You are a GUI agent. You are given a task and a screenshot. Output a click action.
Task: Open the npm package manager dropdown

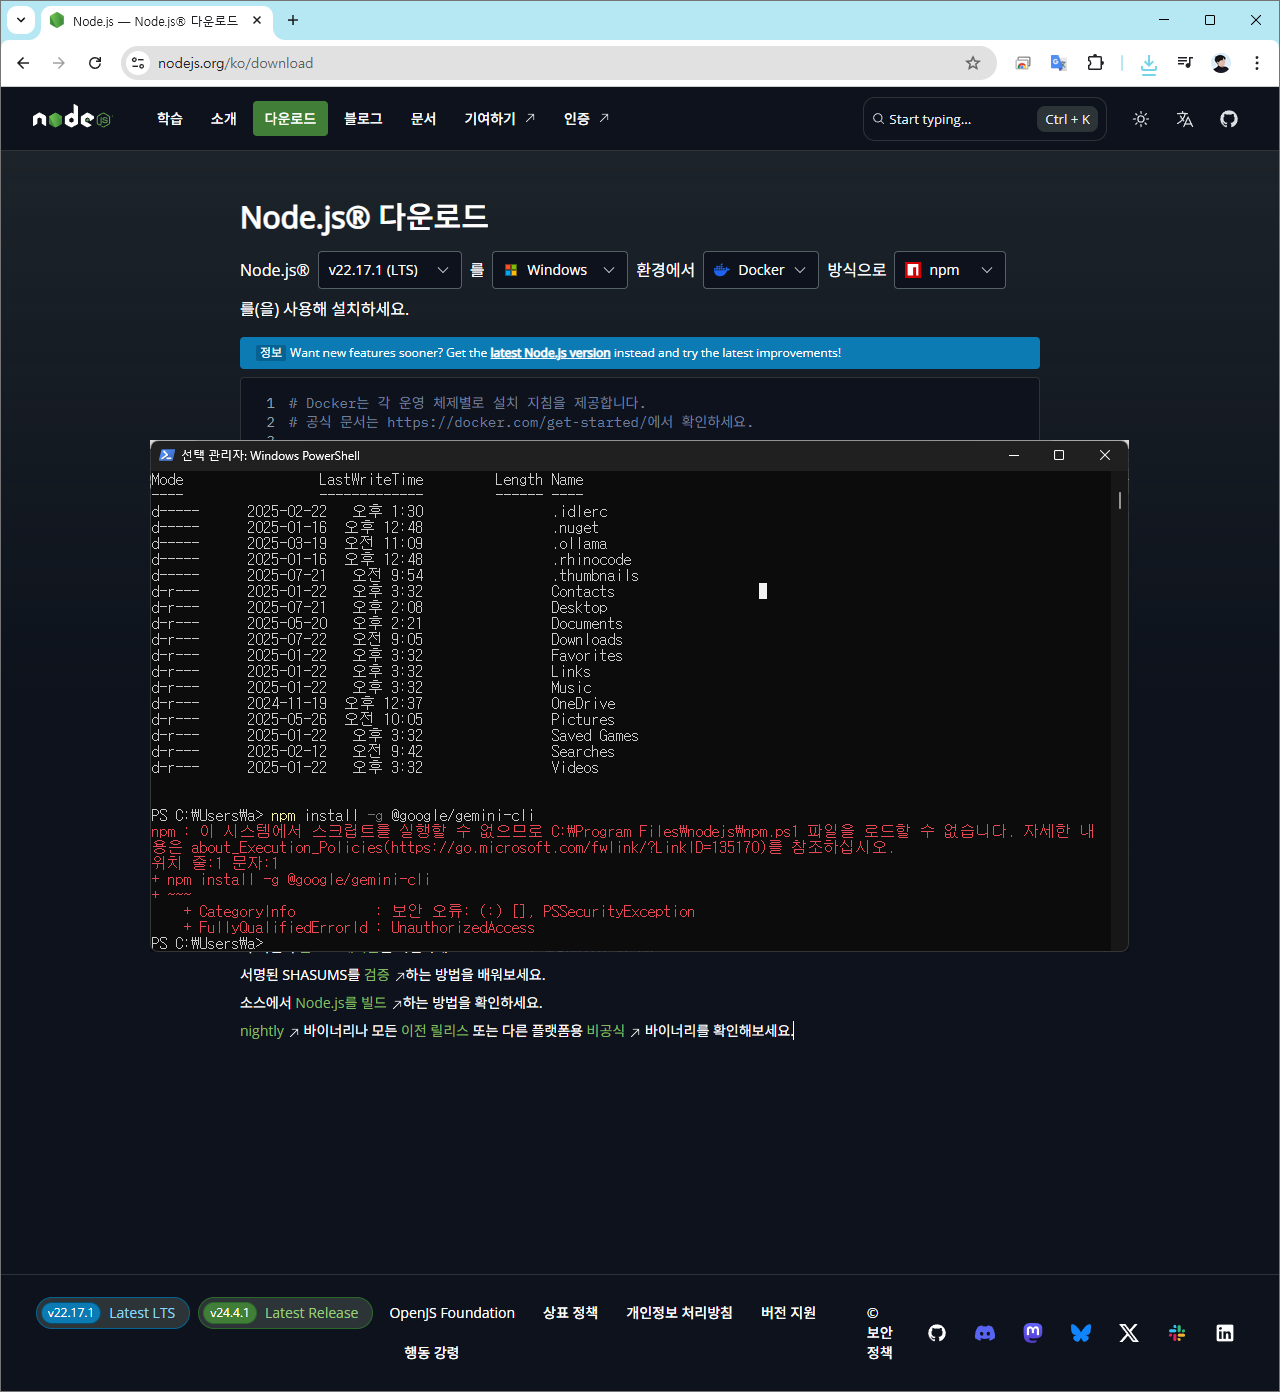tap(949, 270)
